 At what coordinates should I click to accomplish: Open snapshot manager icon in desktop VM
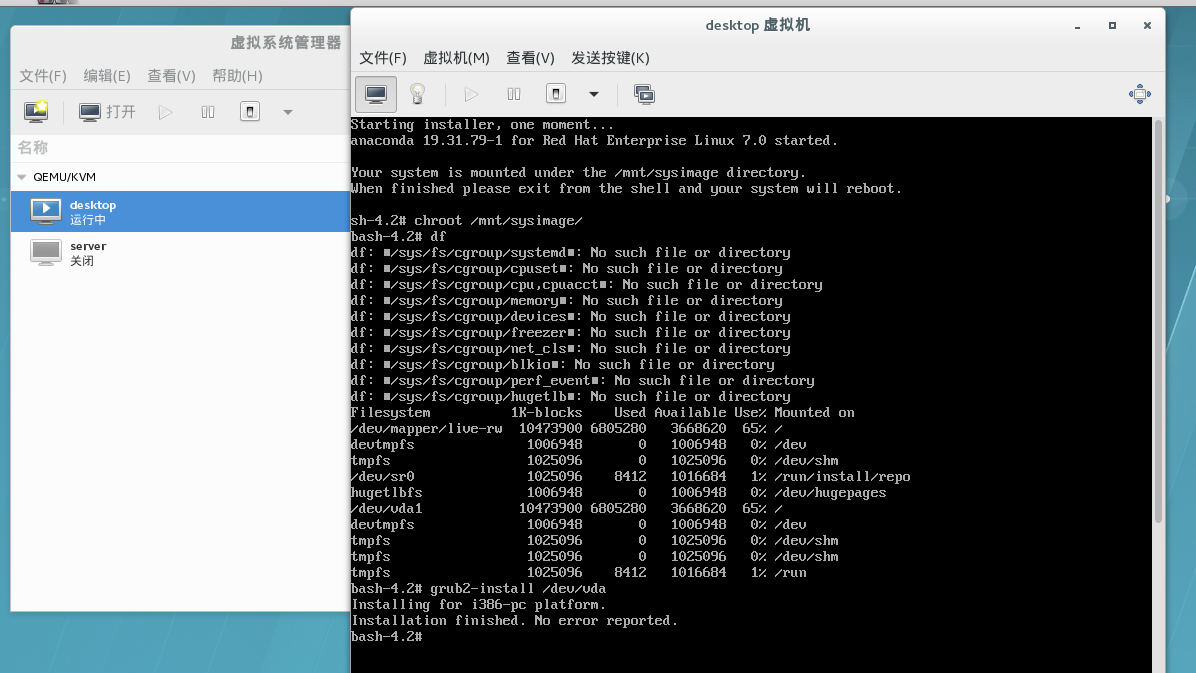pos(645,95)
